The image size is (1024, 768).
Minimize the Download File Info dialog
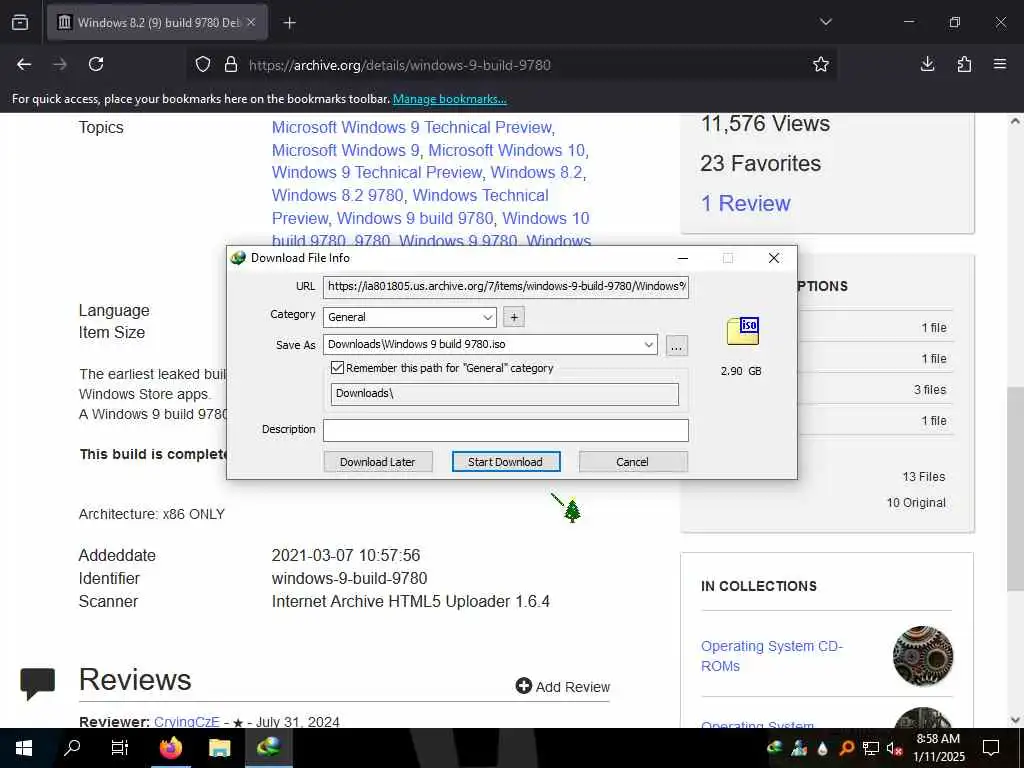pos(683,258)
